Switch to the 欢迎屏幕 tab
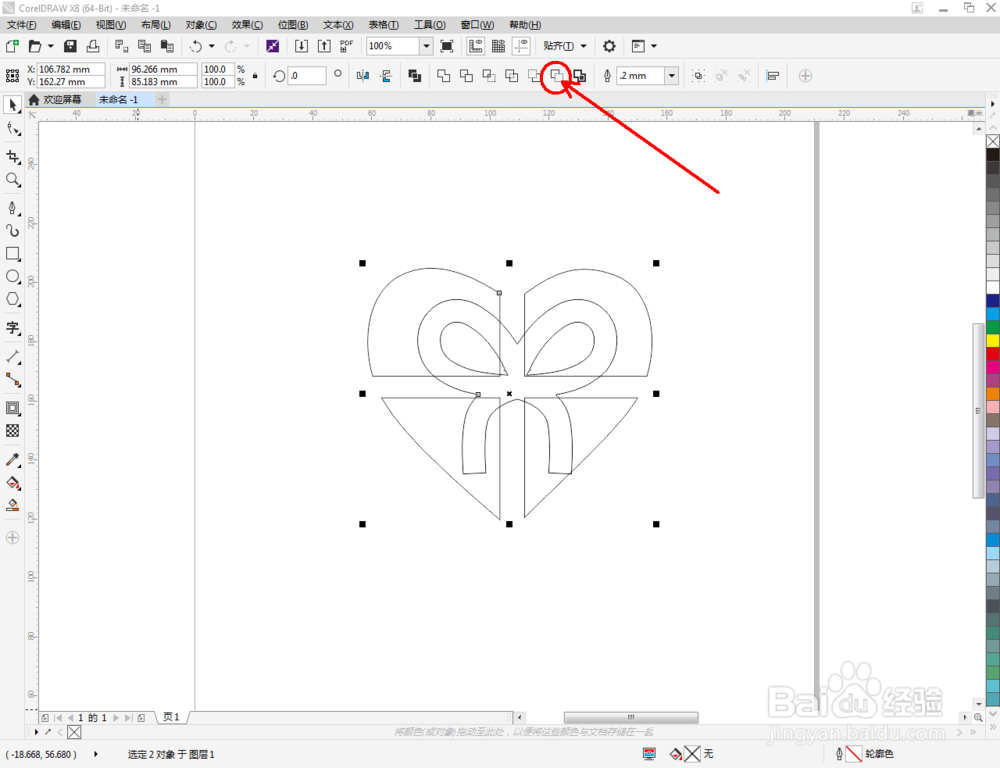Screen dimensions: 1000x768 pos(56,100)
